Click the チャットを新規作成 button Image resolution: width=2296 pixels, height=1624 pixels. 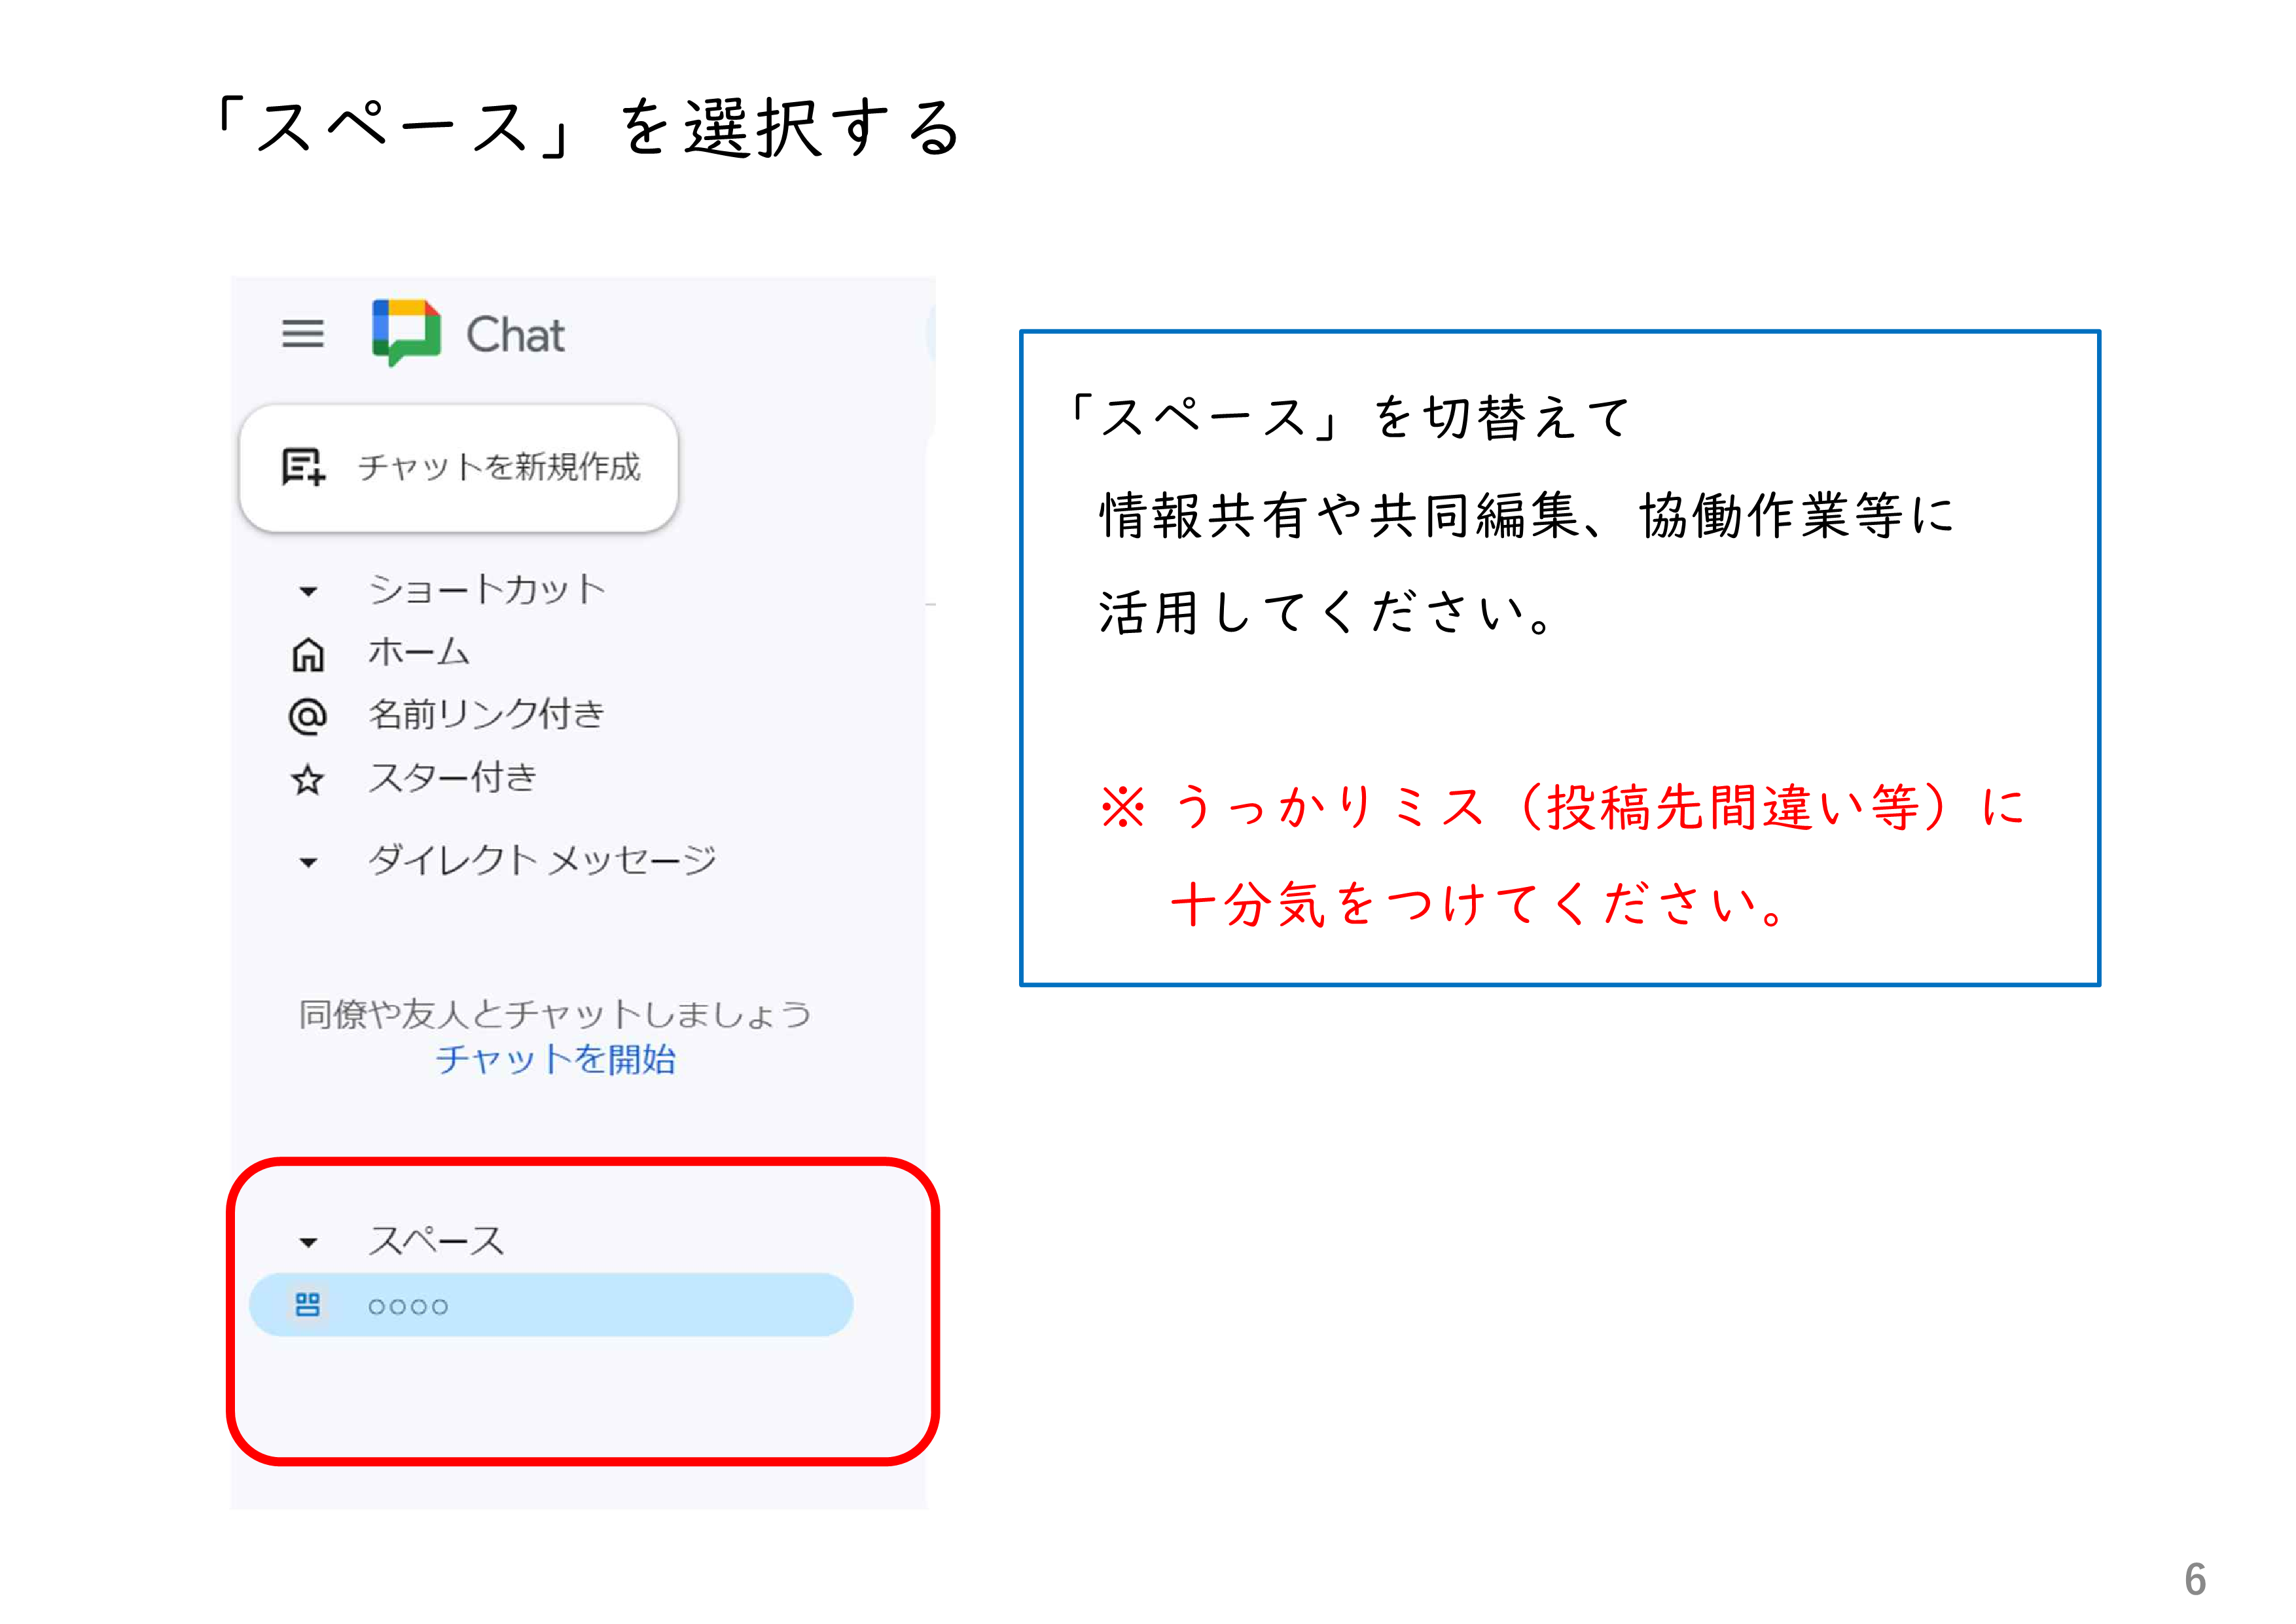(499, 467)
